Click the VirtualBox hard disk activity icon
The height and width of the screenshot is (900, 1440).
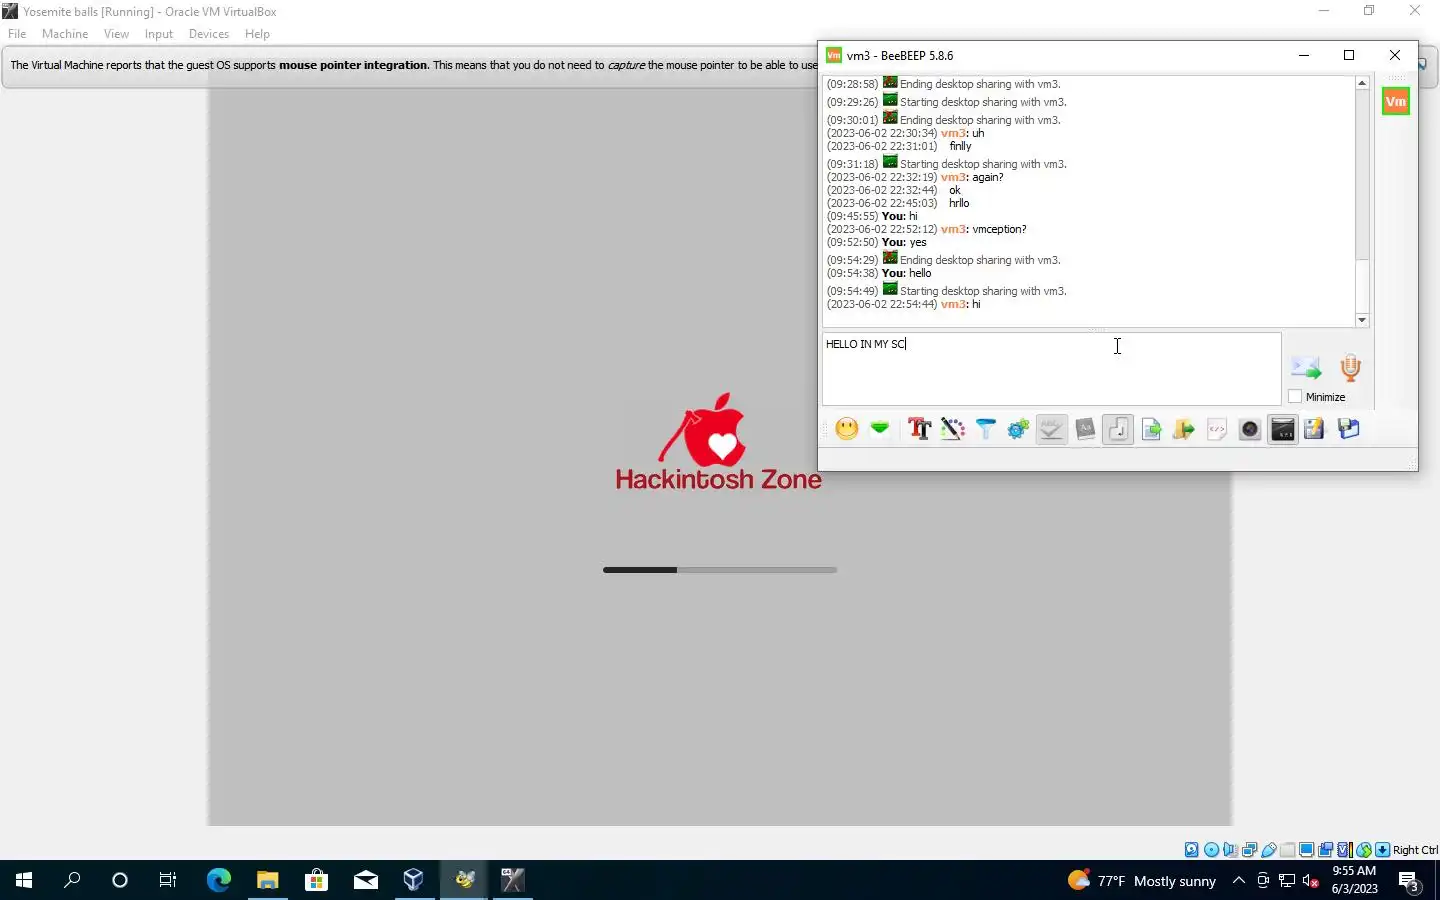(x=1192, y=850)
